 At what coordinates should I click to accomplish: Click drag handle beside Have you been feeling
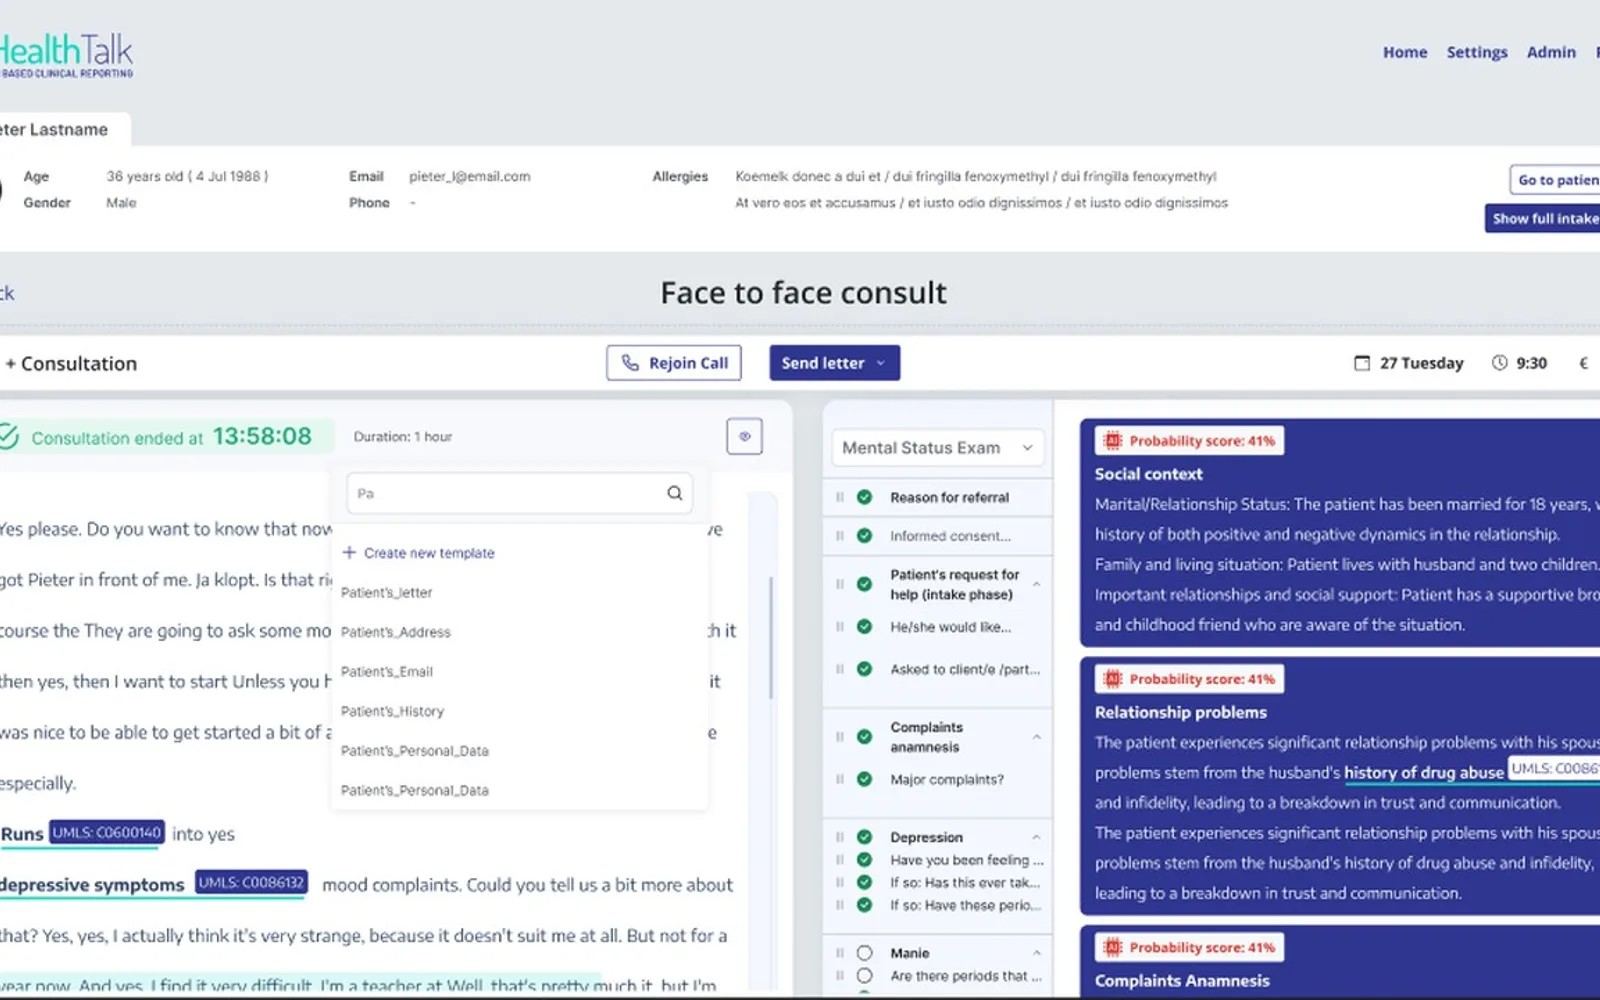[x=840, y=860]
